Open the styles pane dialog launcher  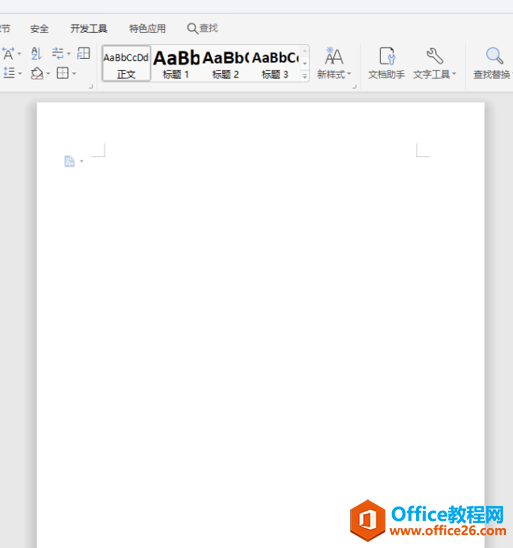click(x=354, y=86)
